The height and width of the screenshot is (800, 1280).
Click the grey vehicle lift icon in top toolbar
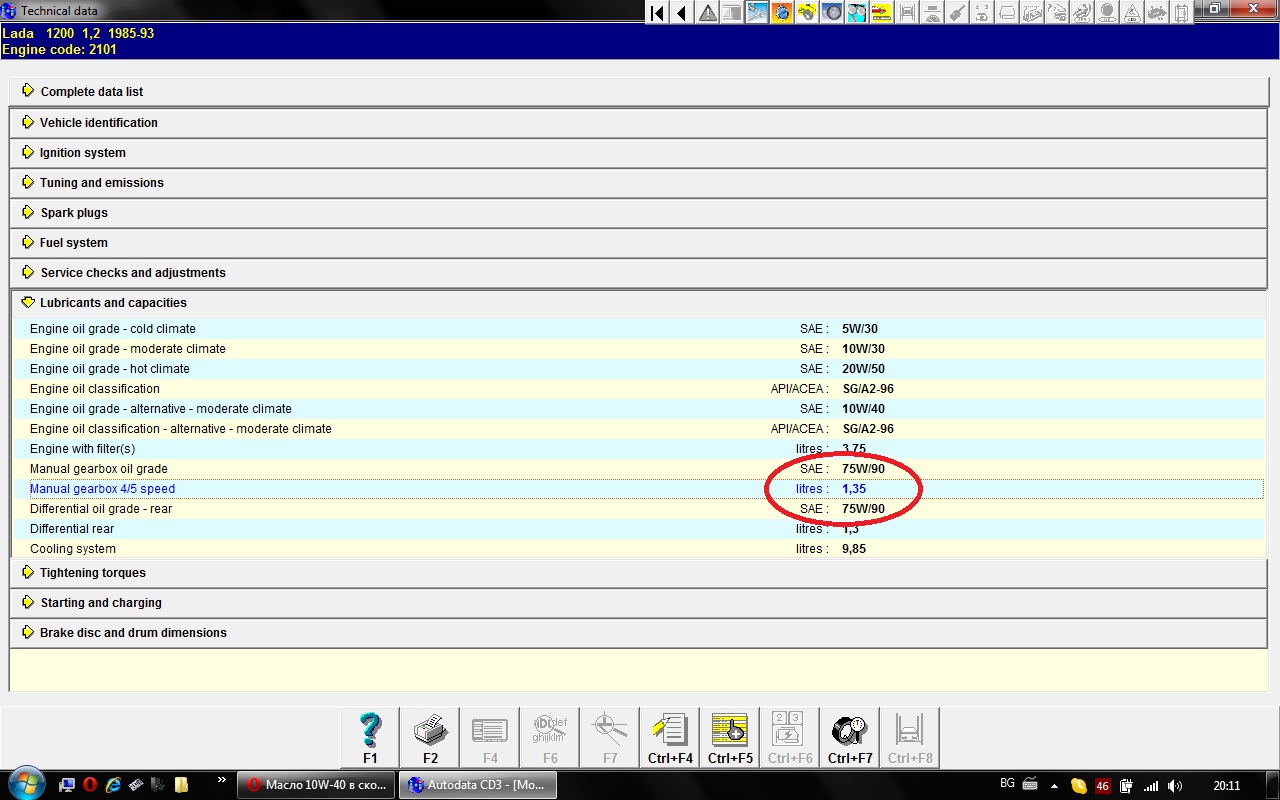[907, 12]
